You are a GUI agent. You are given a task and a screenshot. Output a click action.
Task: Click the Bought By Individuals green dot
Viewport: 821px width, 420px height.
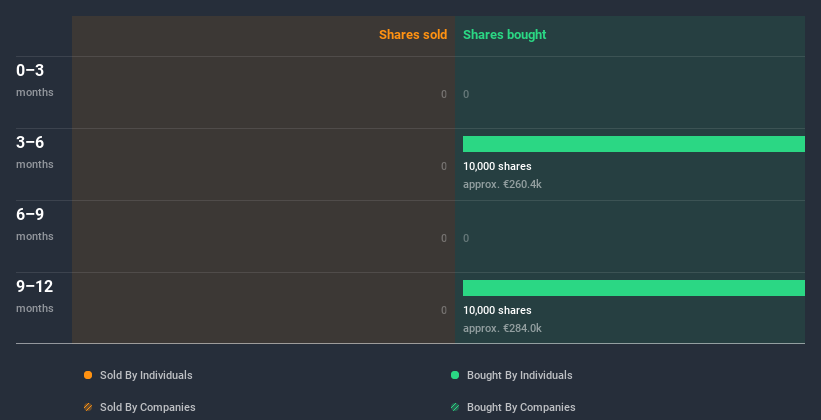[x=455, y=375]
